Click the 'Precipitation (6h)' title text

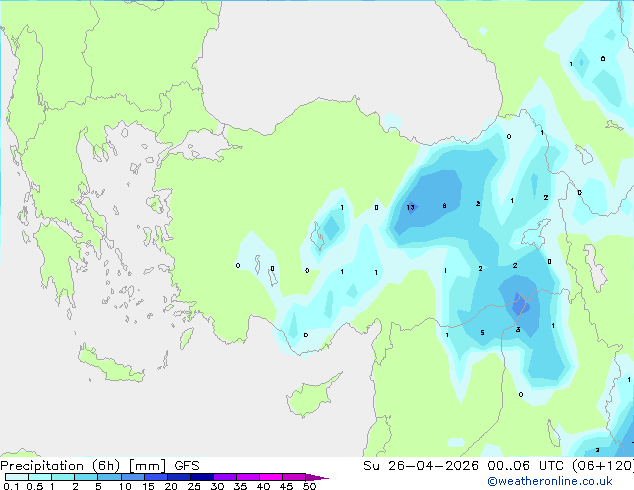60,466
